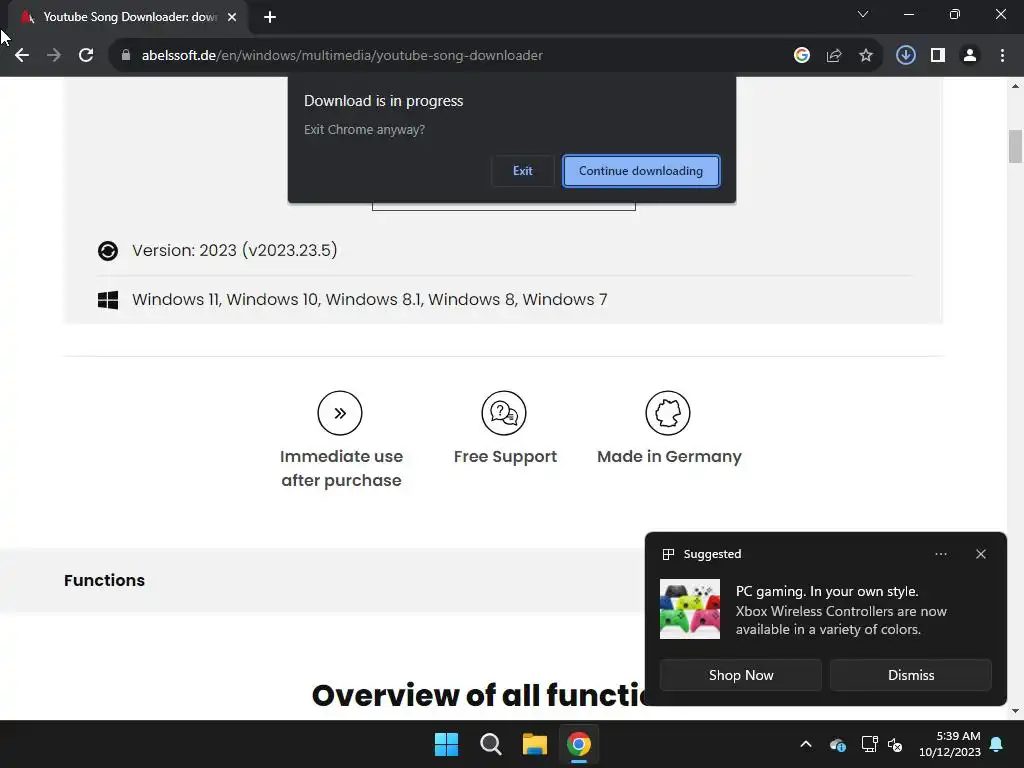Toggle the Chrome side panel icon

point(938,56)
